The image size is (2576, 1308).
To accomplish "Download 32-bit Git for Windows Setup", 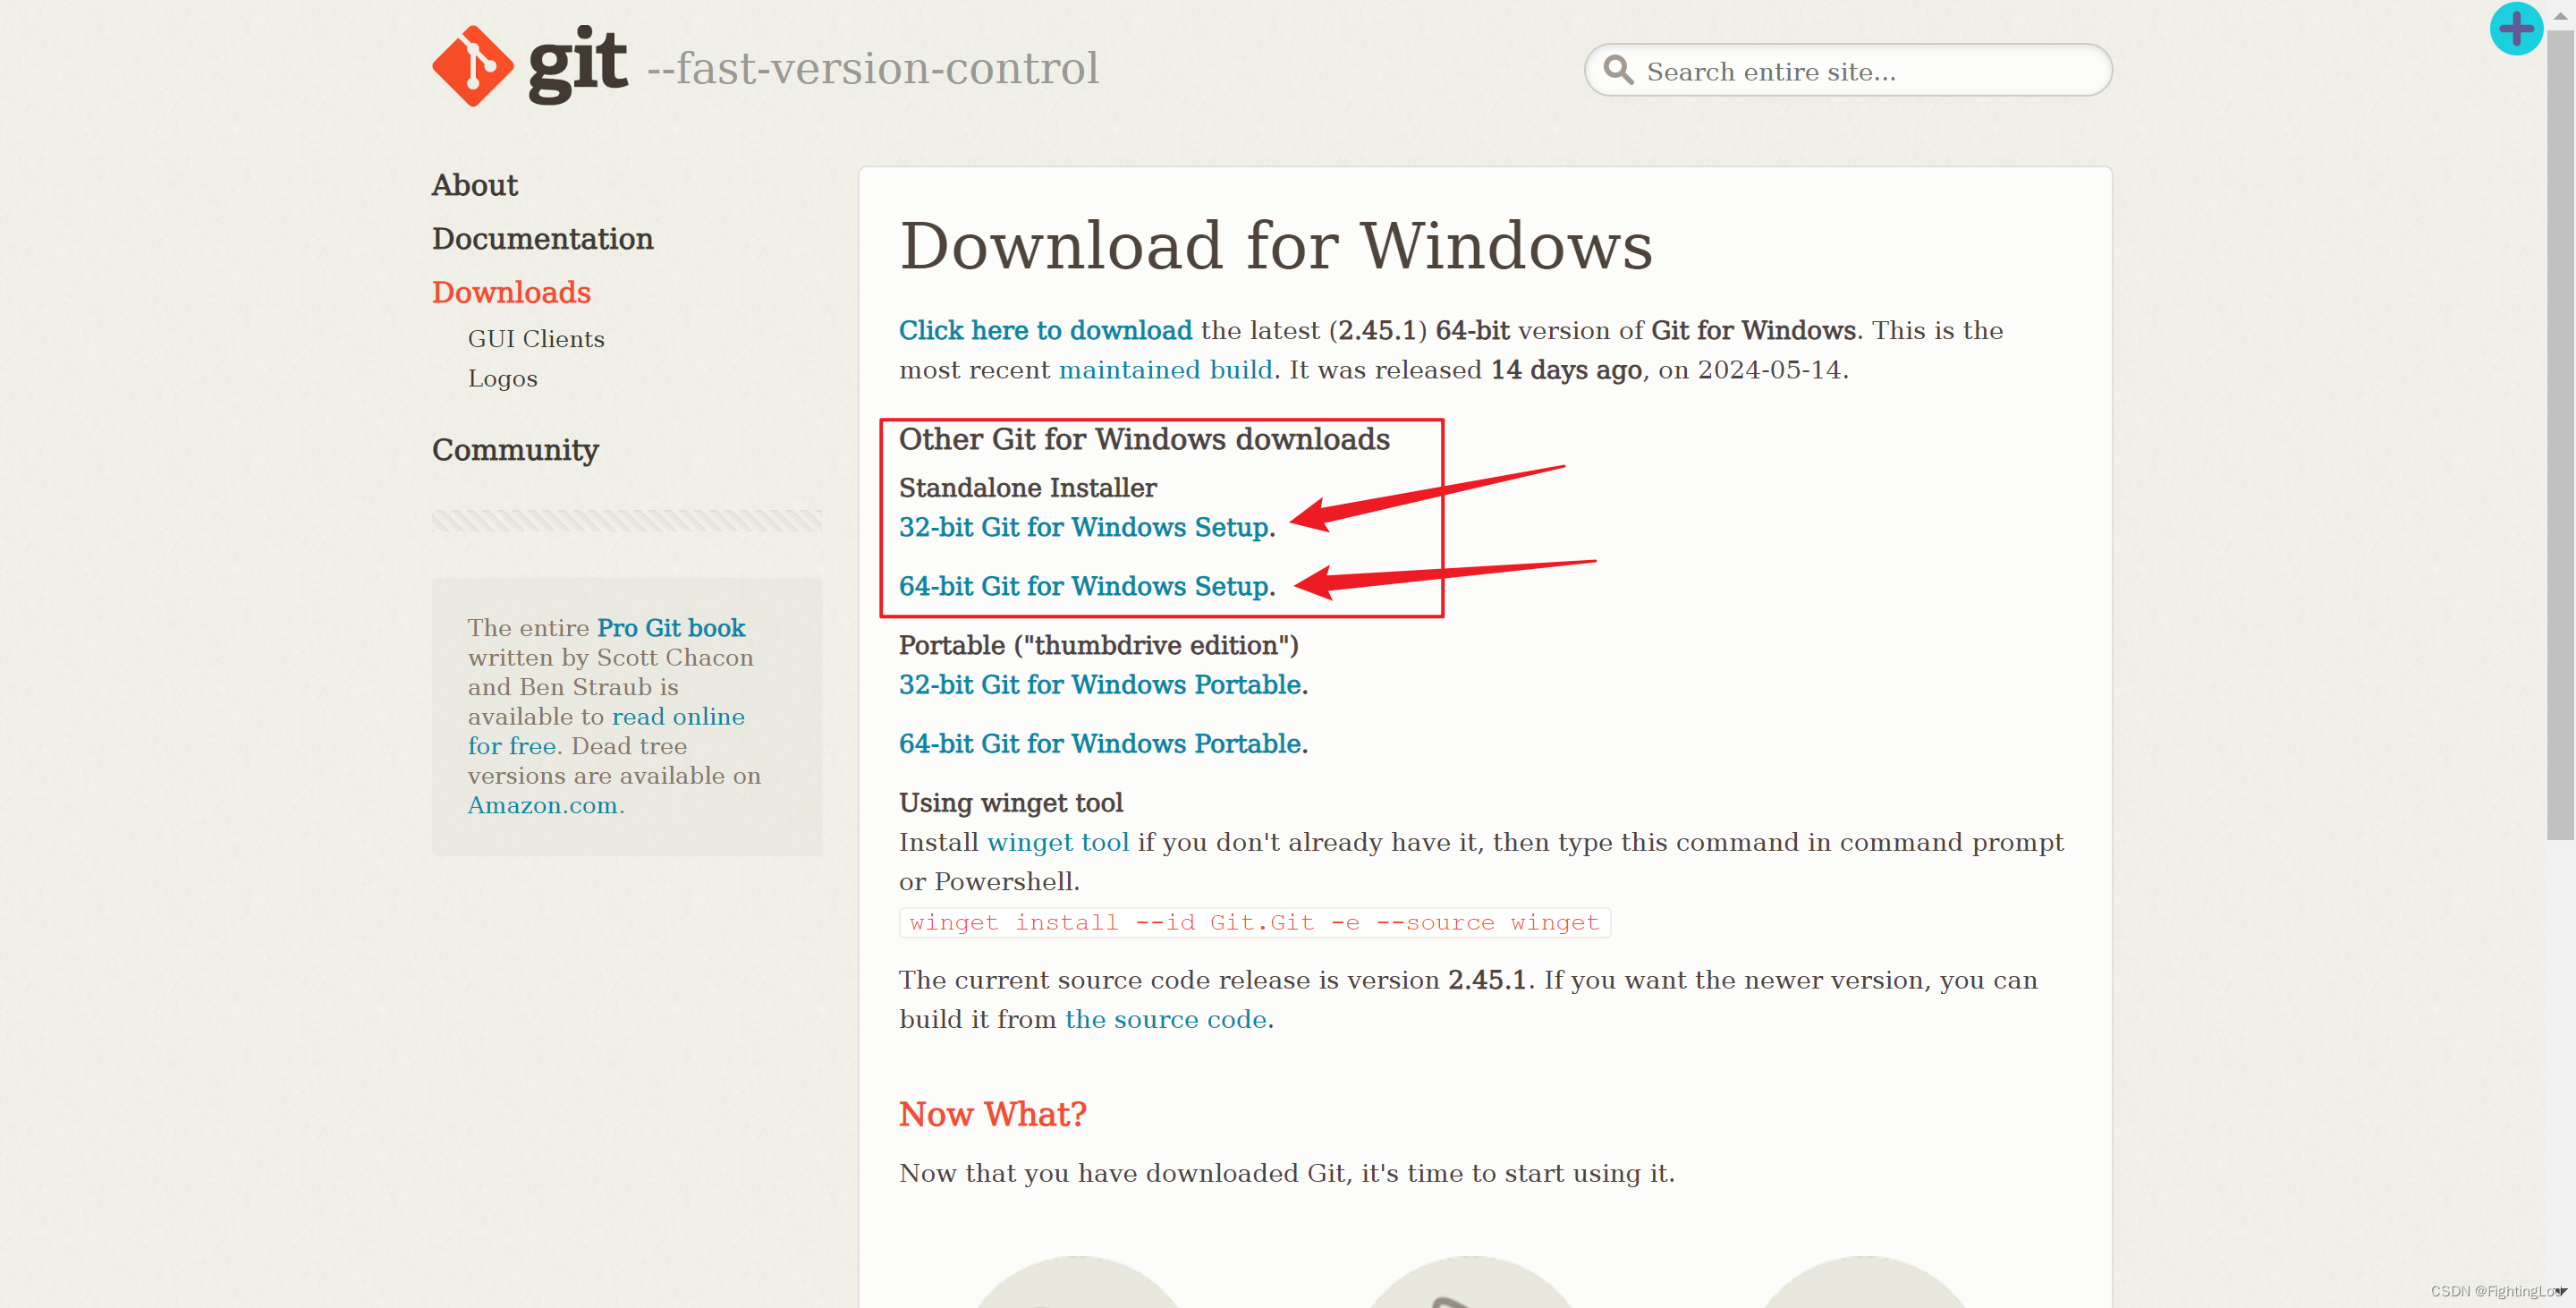I will 1086,527.
